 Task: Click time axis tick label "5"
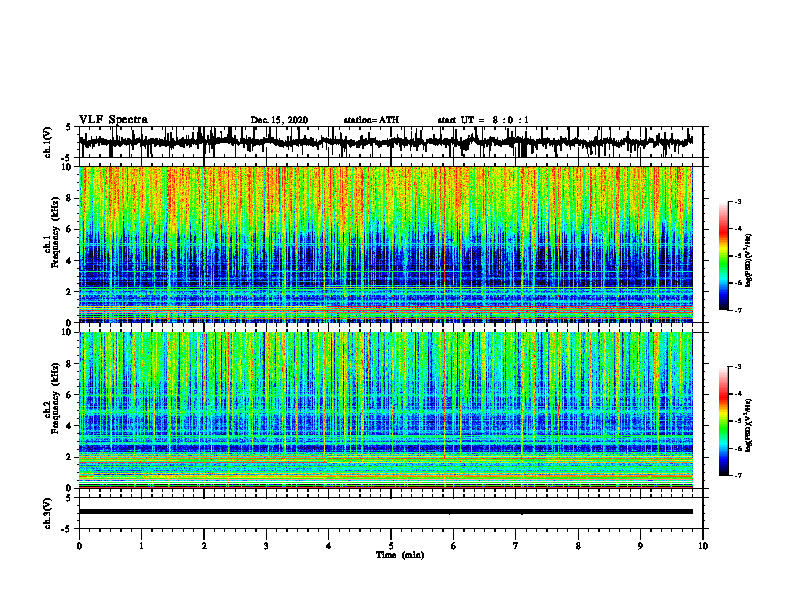[x=391, y=546]
